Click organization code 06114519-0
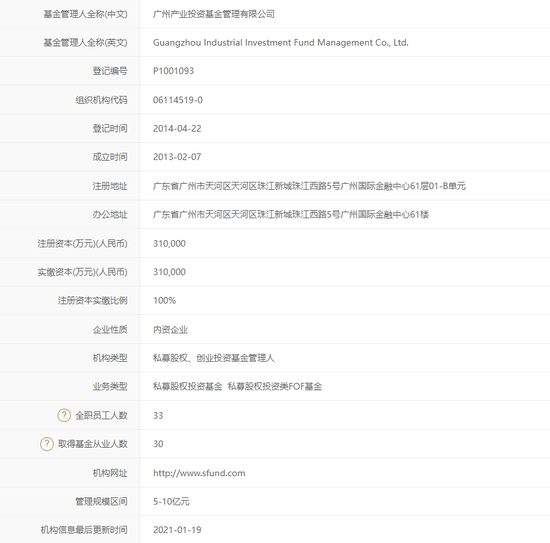Viewport: 550px width, 543px height. point(178,100)
